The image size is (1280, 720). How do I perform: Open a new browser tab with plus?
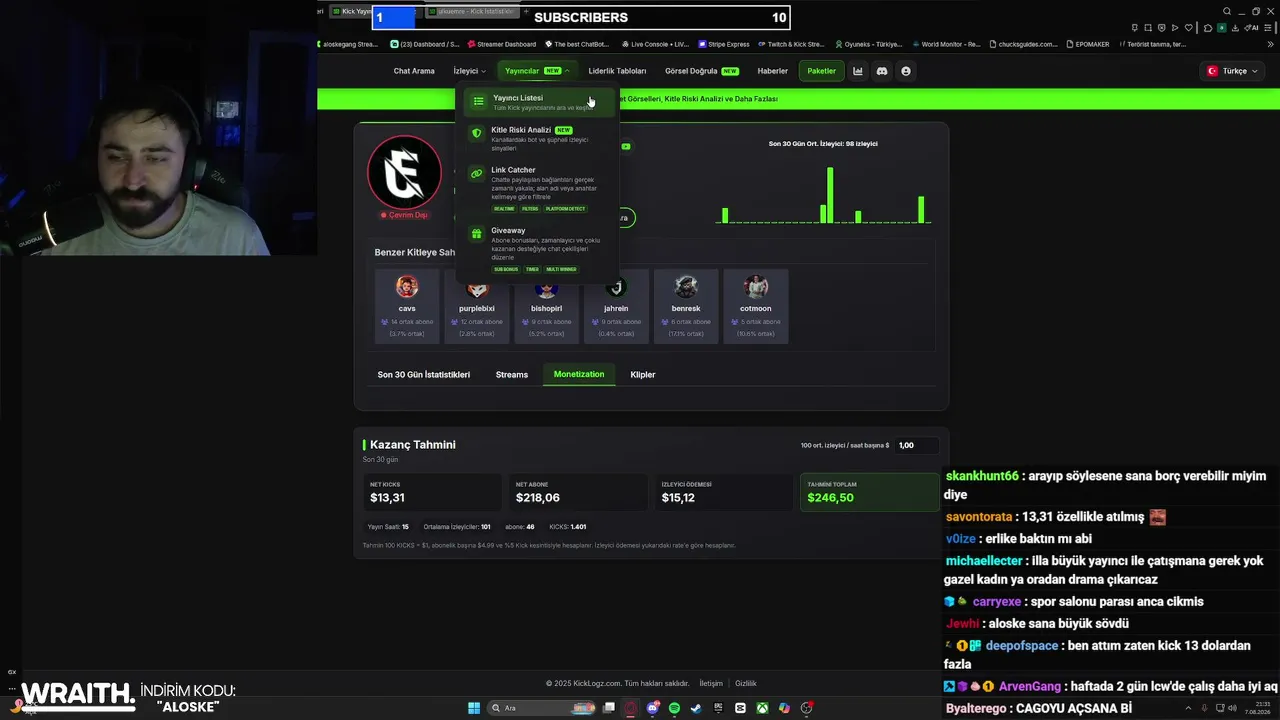pyautogui.click(x=526, y=11)
